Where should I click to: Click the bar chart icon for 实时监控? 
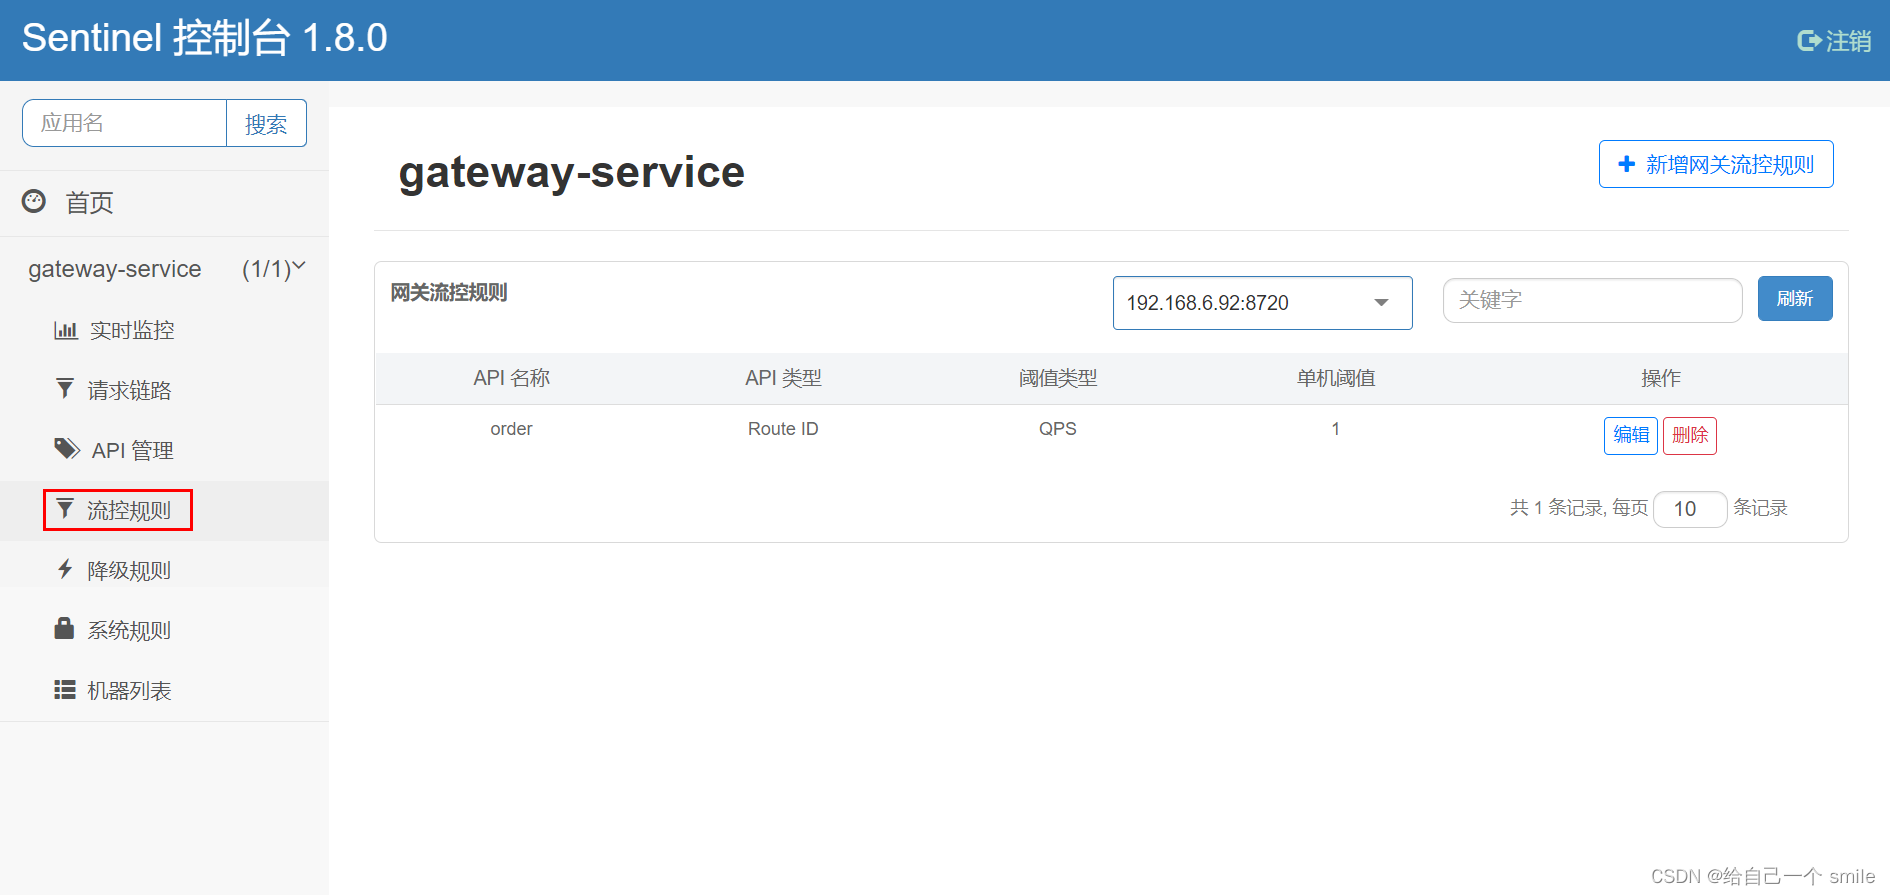coord(65,330)
